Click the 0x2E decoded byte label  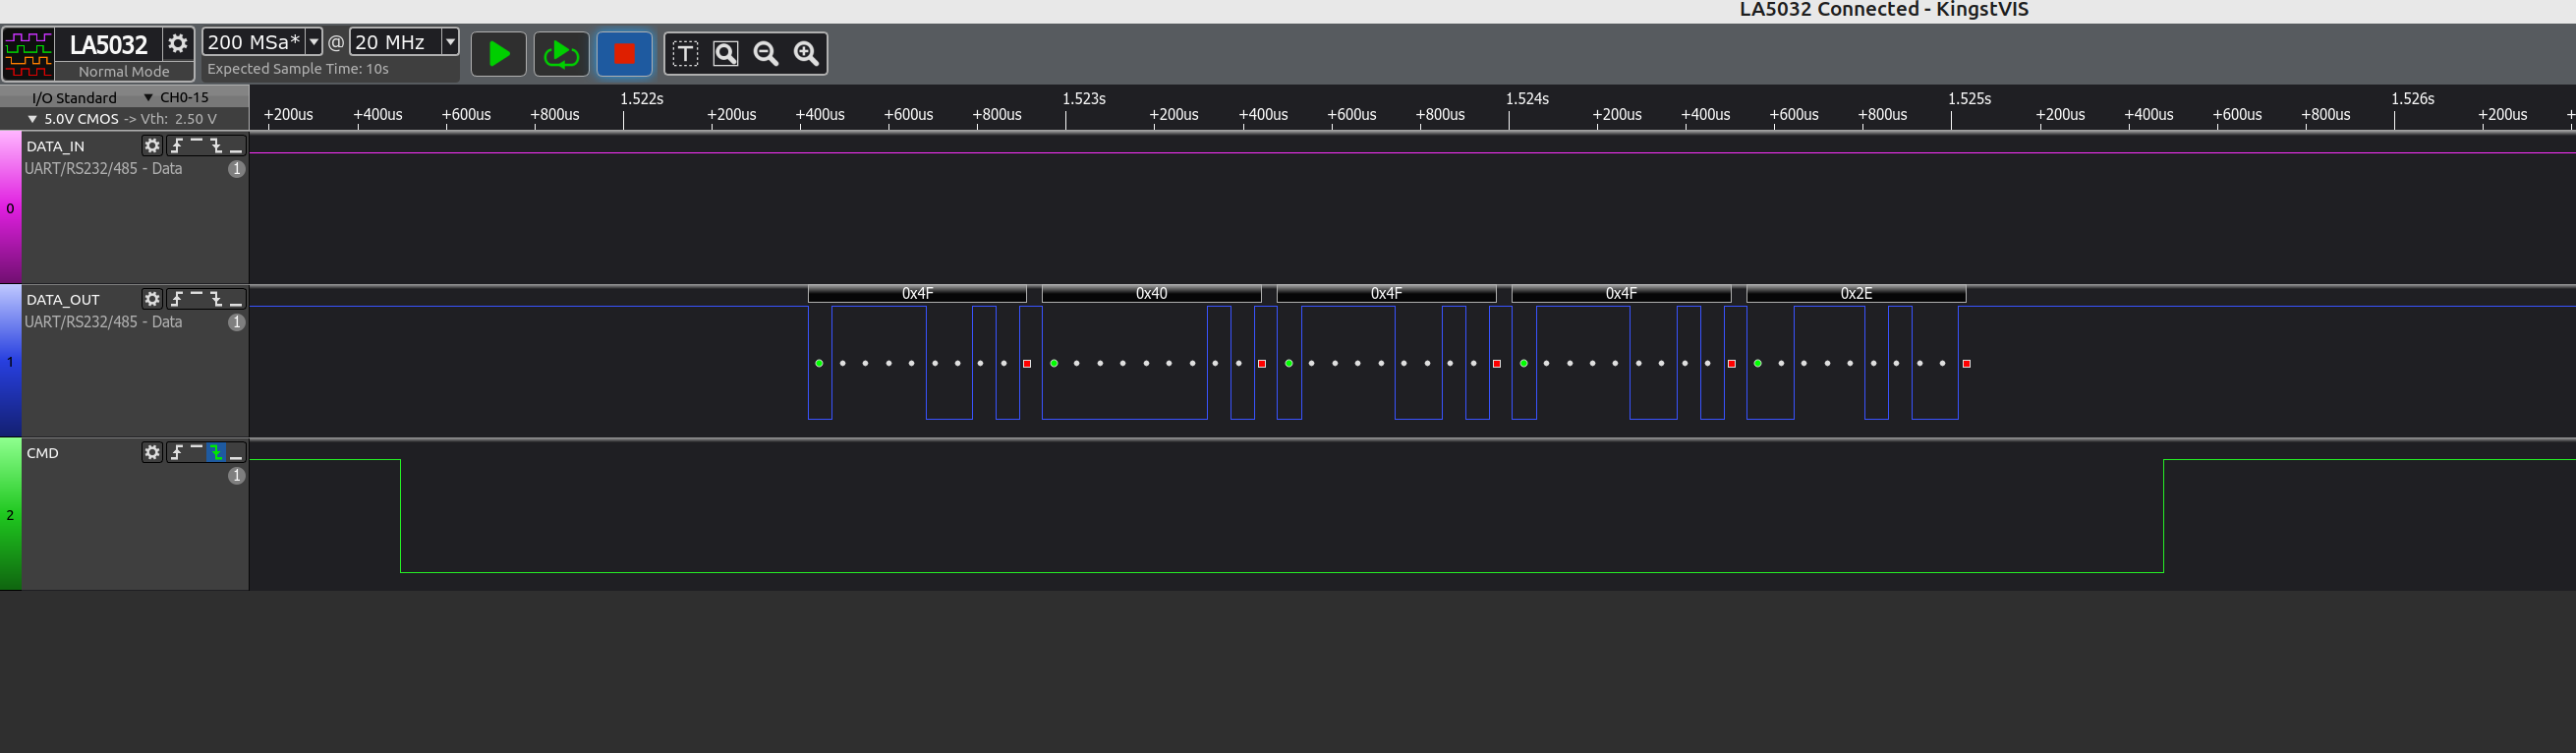pos(1855,294)
